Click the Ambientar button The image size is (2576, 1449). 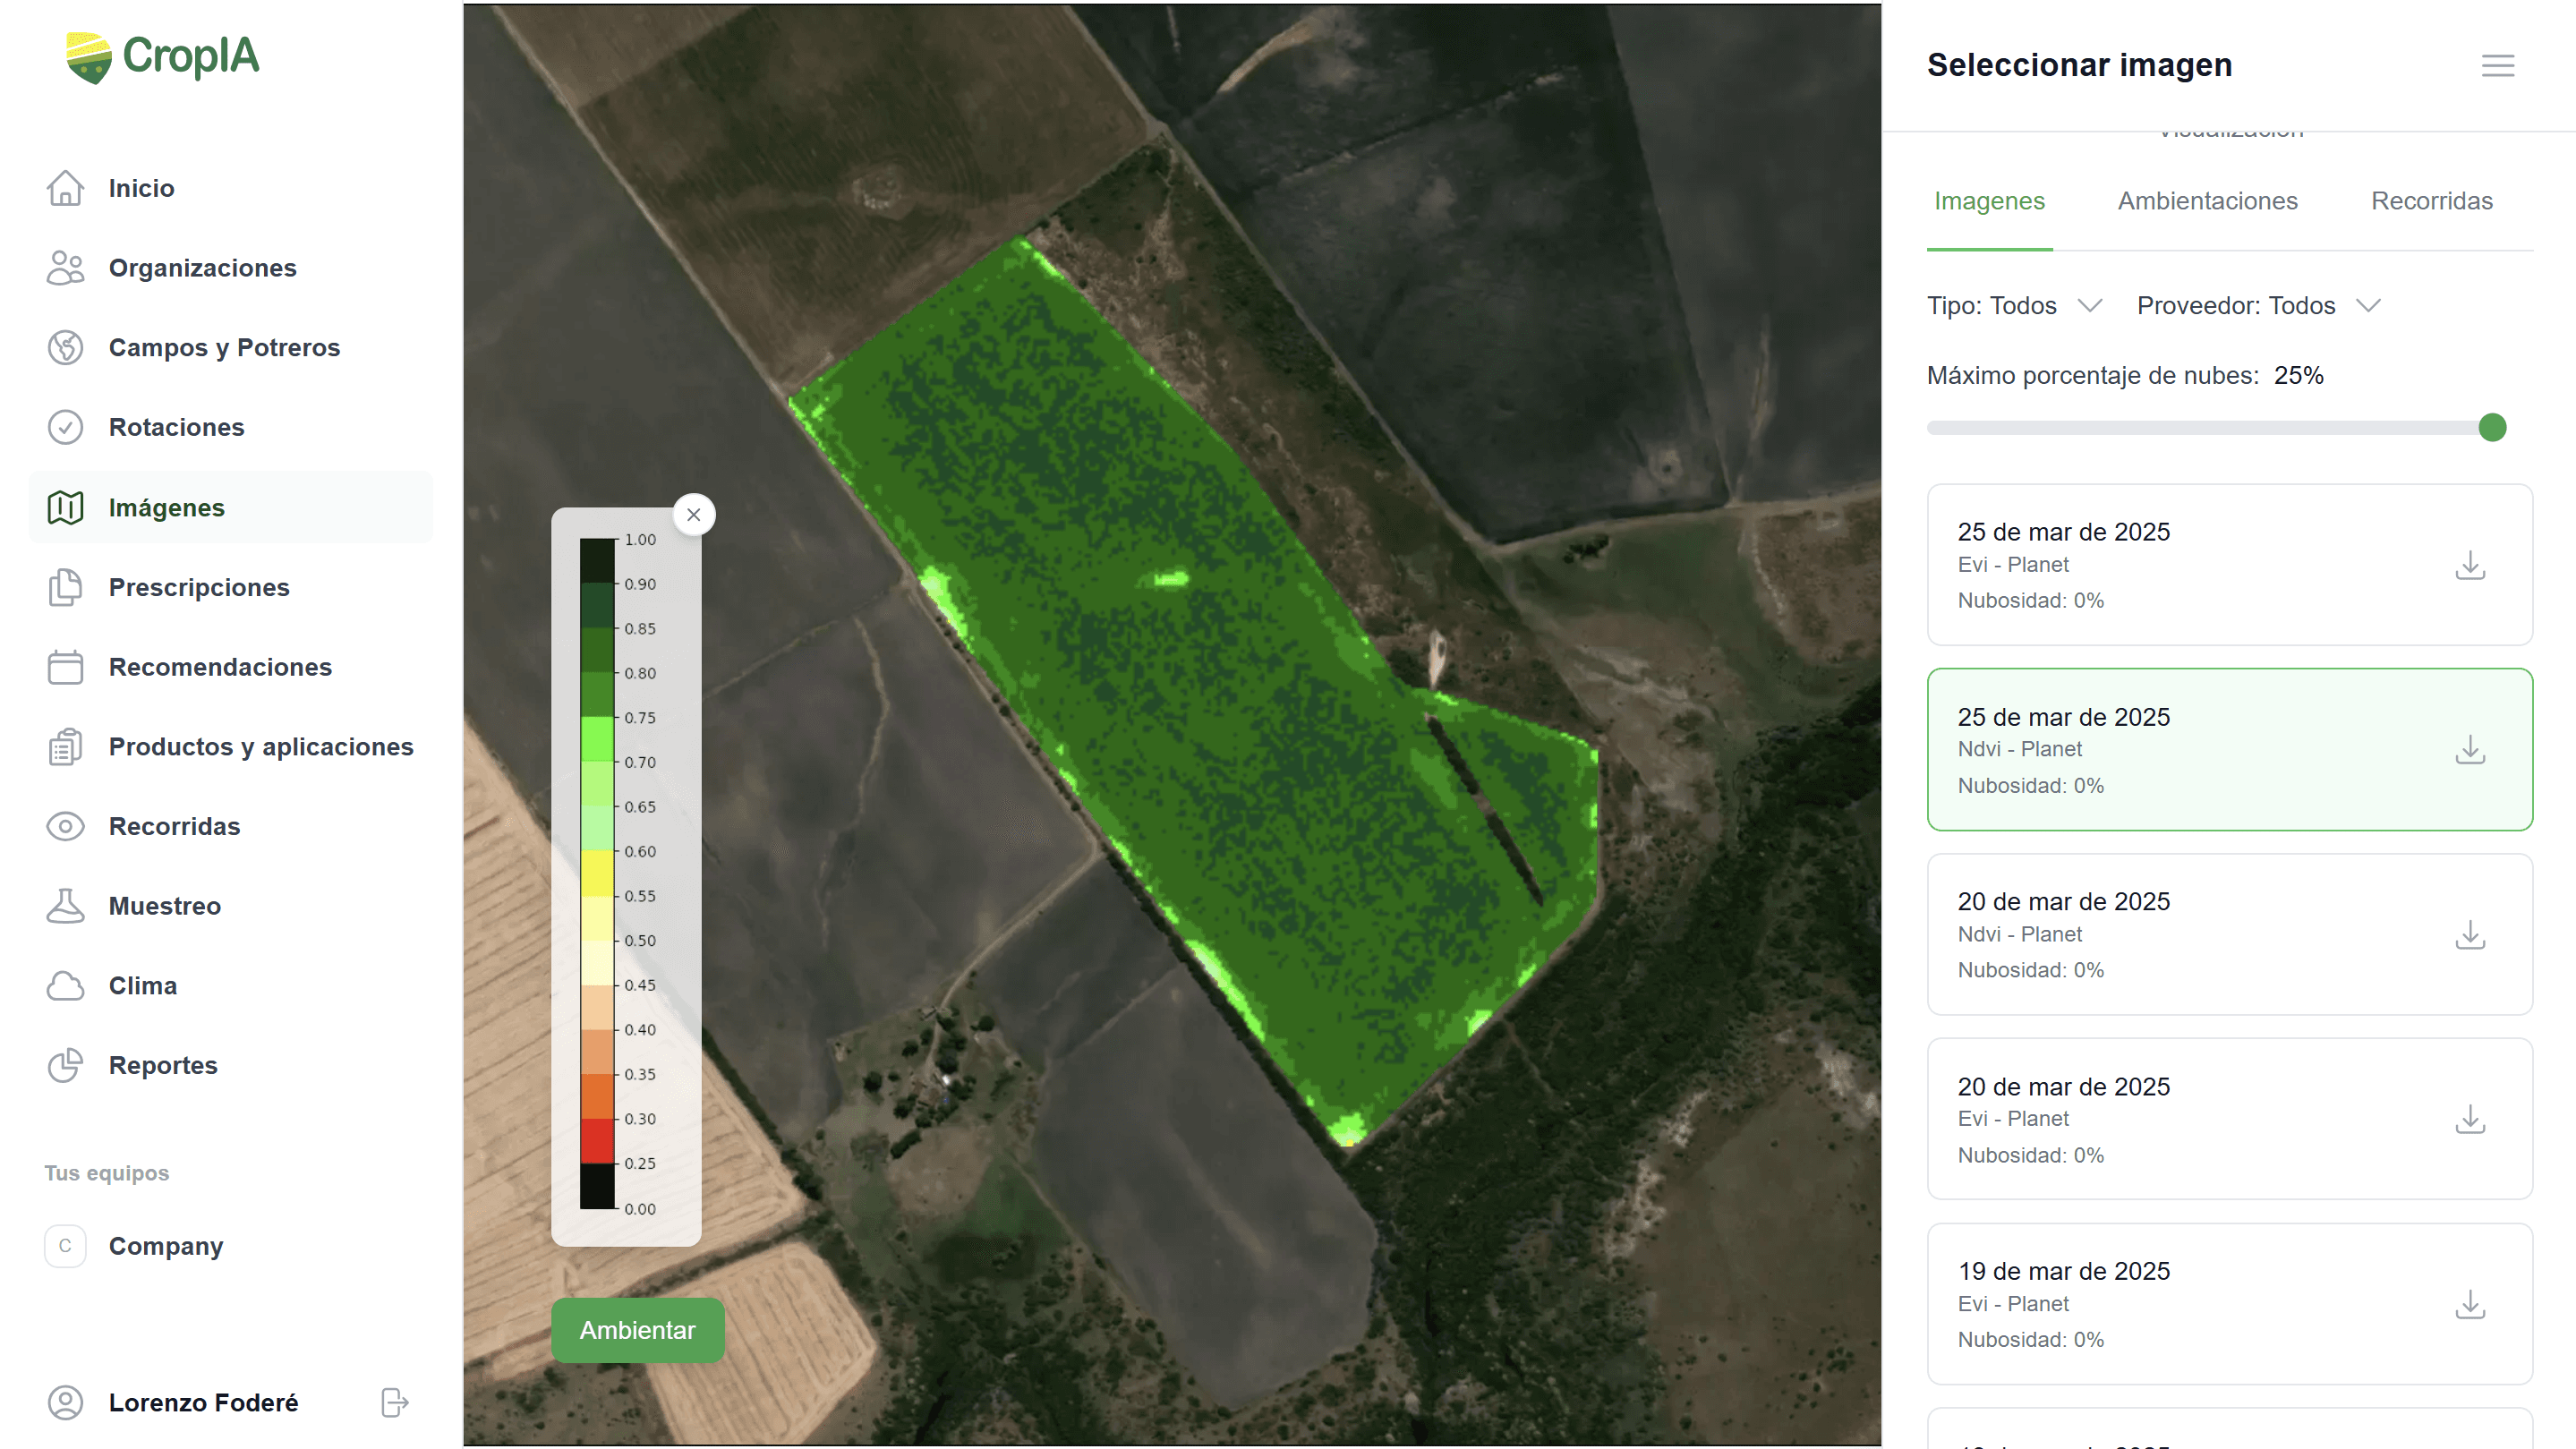pyautogui.click(x=637, y=1330)
